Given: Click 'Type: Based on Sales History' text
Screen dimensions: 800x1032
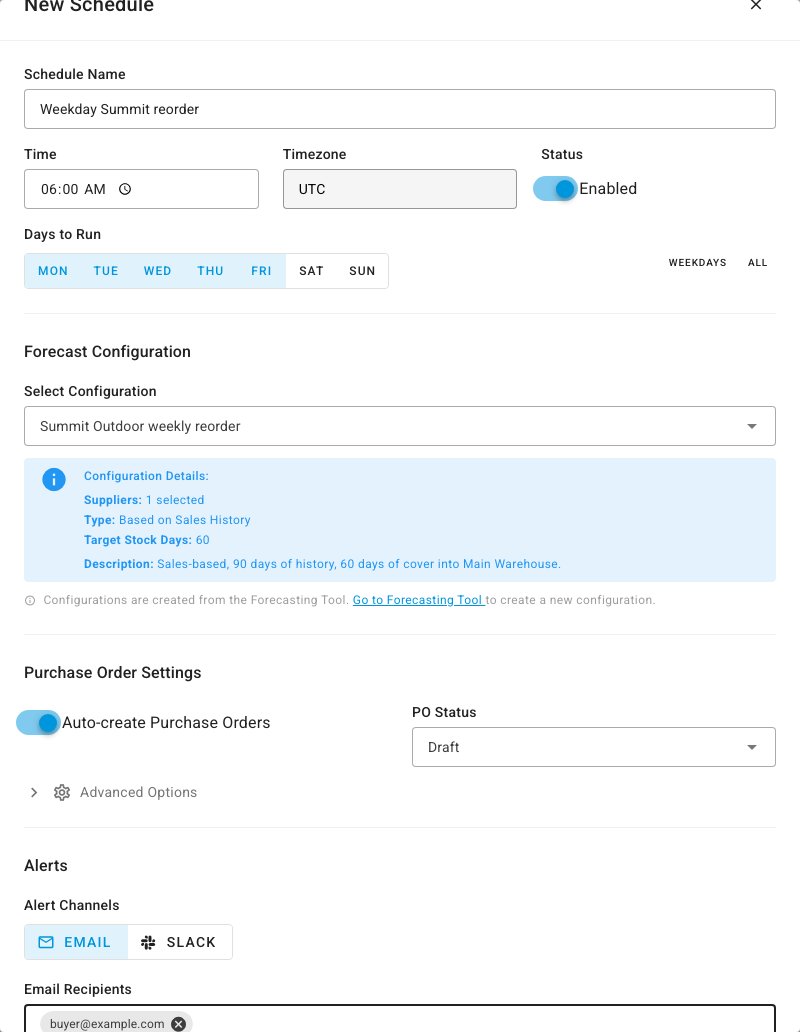Looking at the screenshot, I should coord(167,520).
